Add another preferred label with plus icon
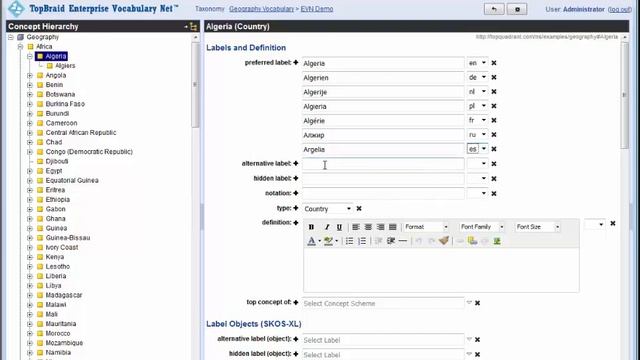Viewport: 640px width, 360px height. coord(296,62)
